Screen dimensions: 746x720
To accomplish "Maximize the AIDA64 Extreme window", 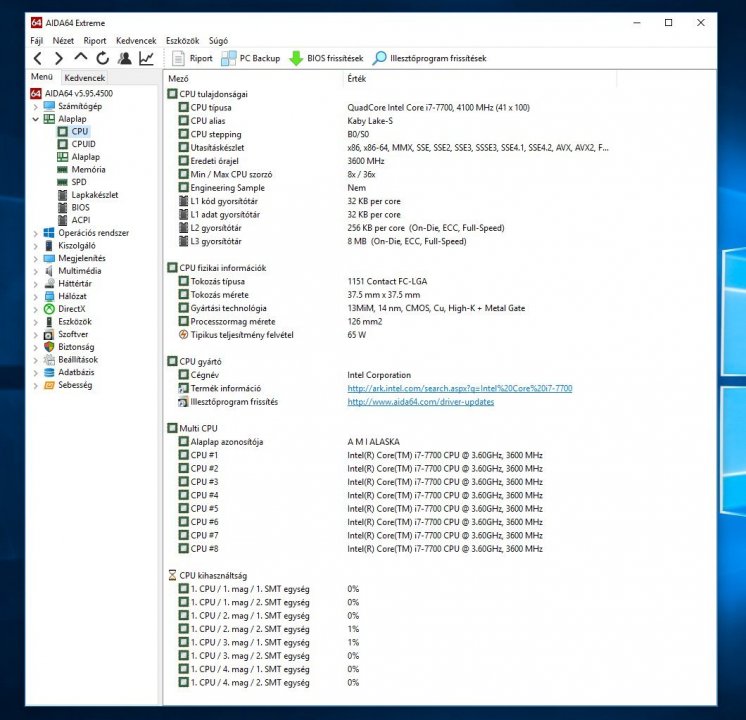I will (668, 22).
